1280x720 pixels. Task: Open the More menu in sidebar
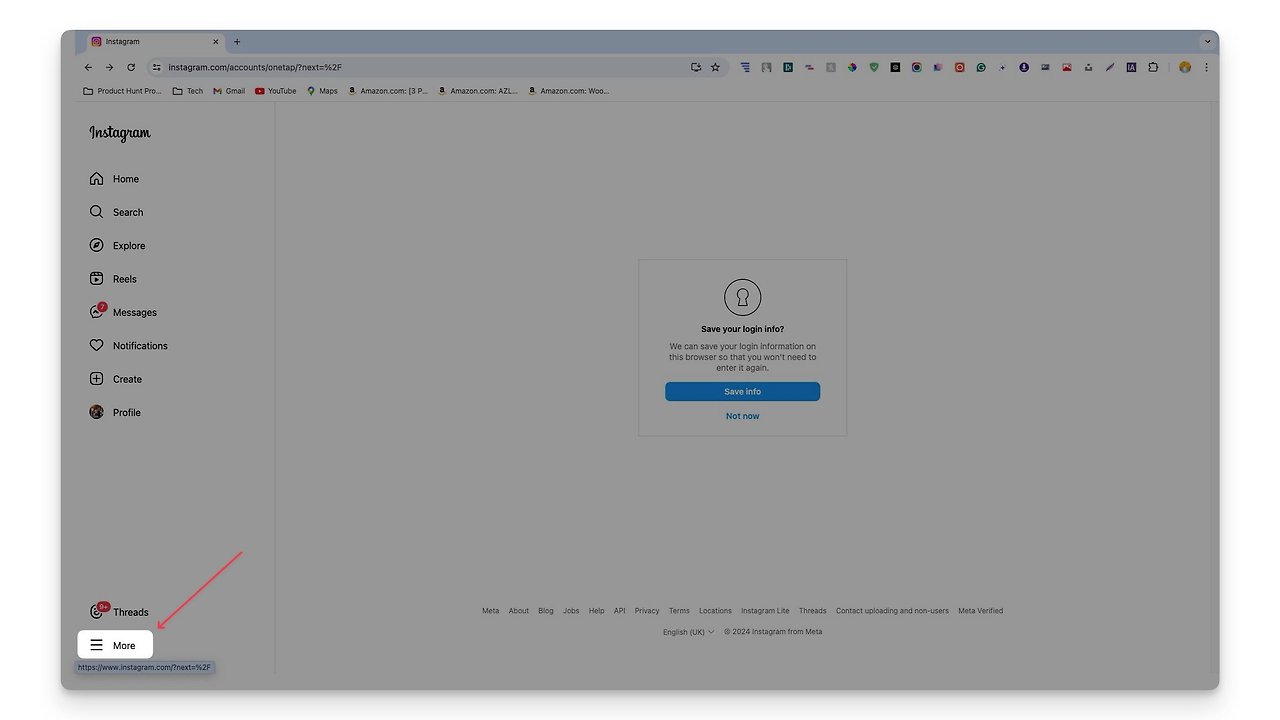115,645
